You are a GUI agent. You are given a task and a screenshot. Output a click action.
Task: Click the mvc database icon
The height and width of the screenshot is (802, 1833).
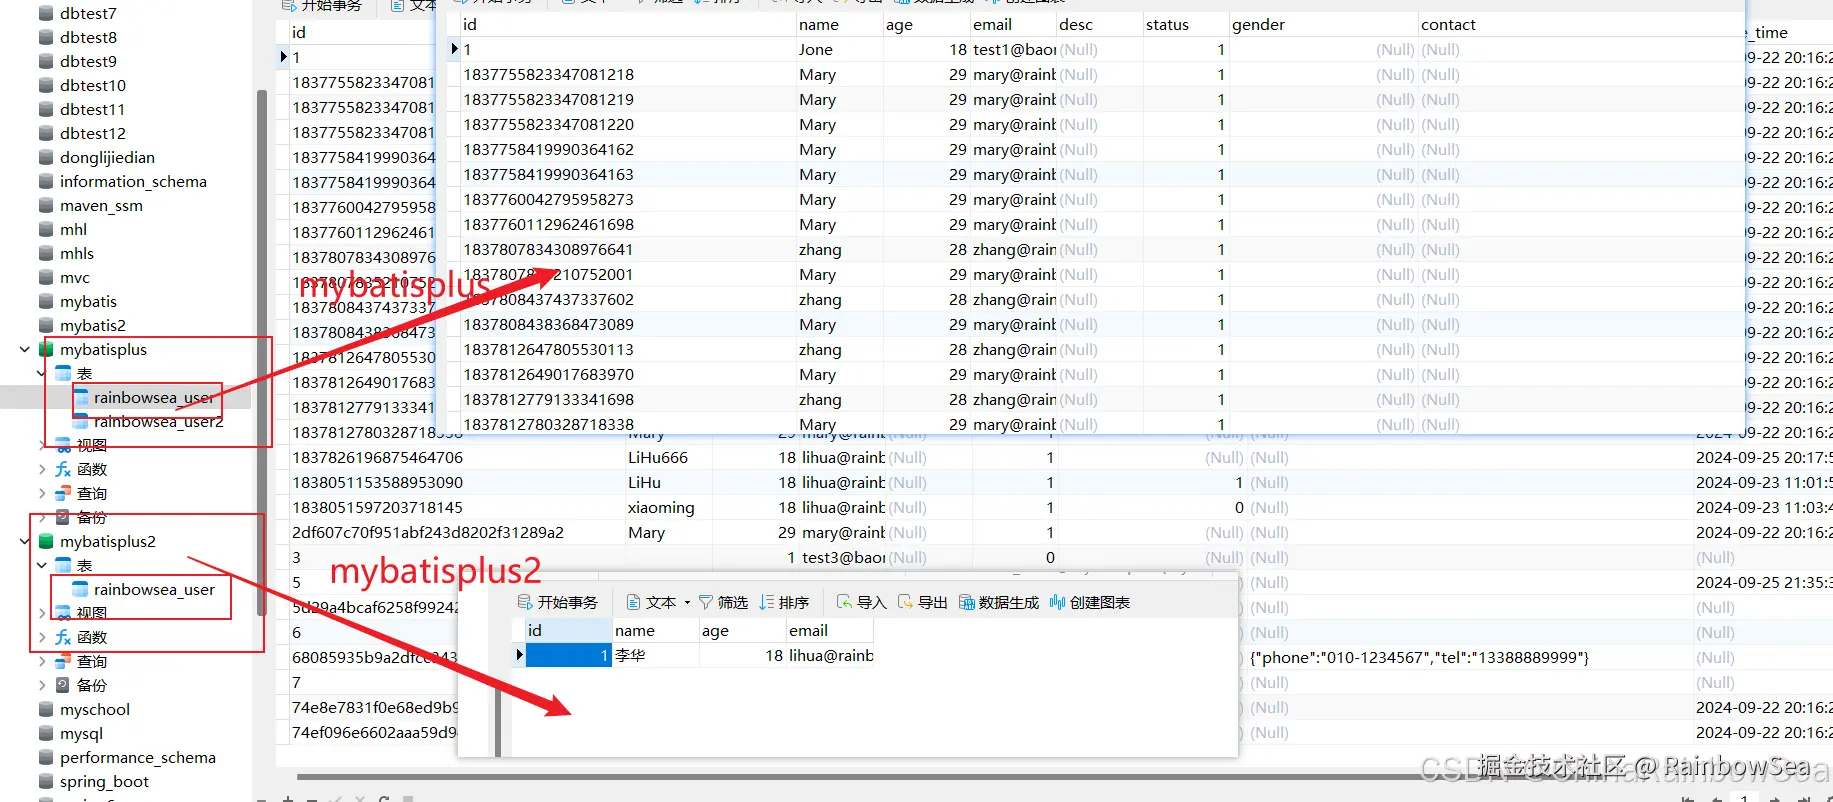46,277
